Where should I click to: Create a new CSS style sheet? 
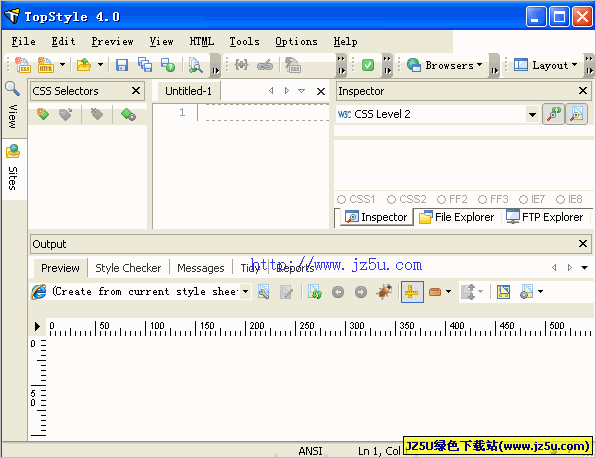[x=23, y=65]
